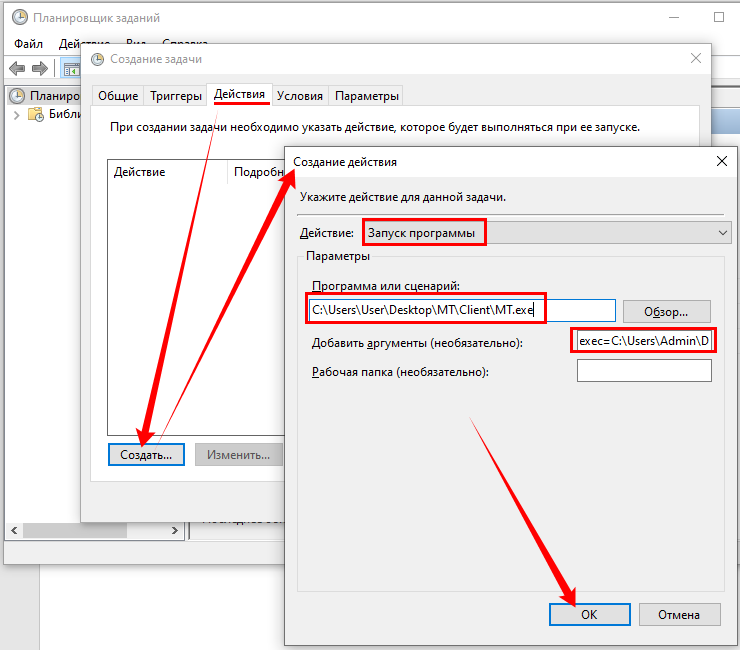Click the Библиотека folder icon in tree
This screenshot has width=740, height=650.
click(x=38, y=114)
